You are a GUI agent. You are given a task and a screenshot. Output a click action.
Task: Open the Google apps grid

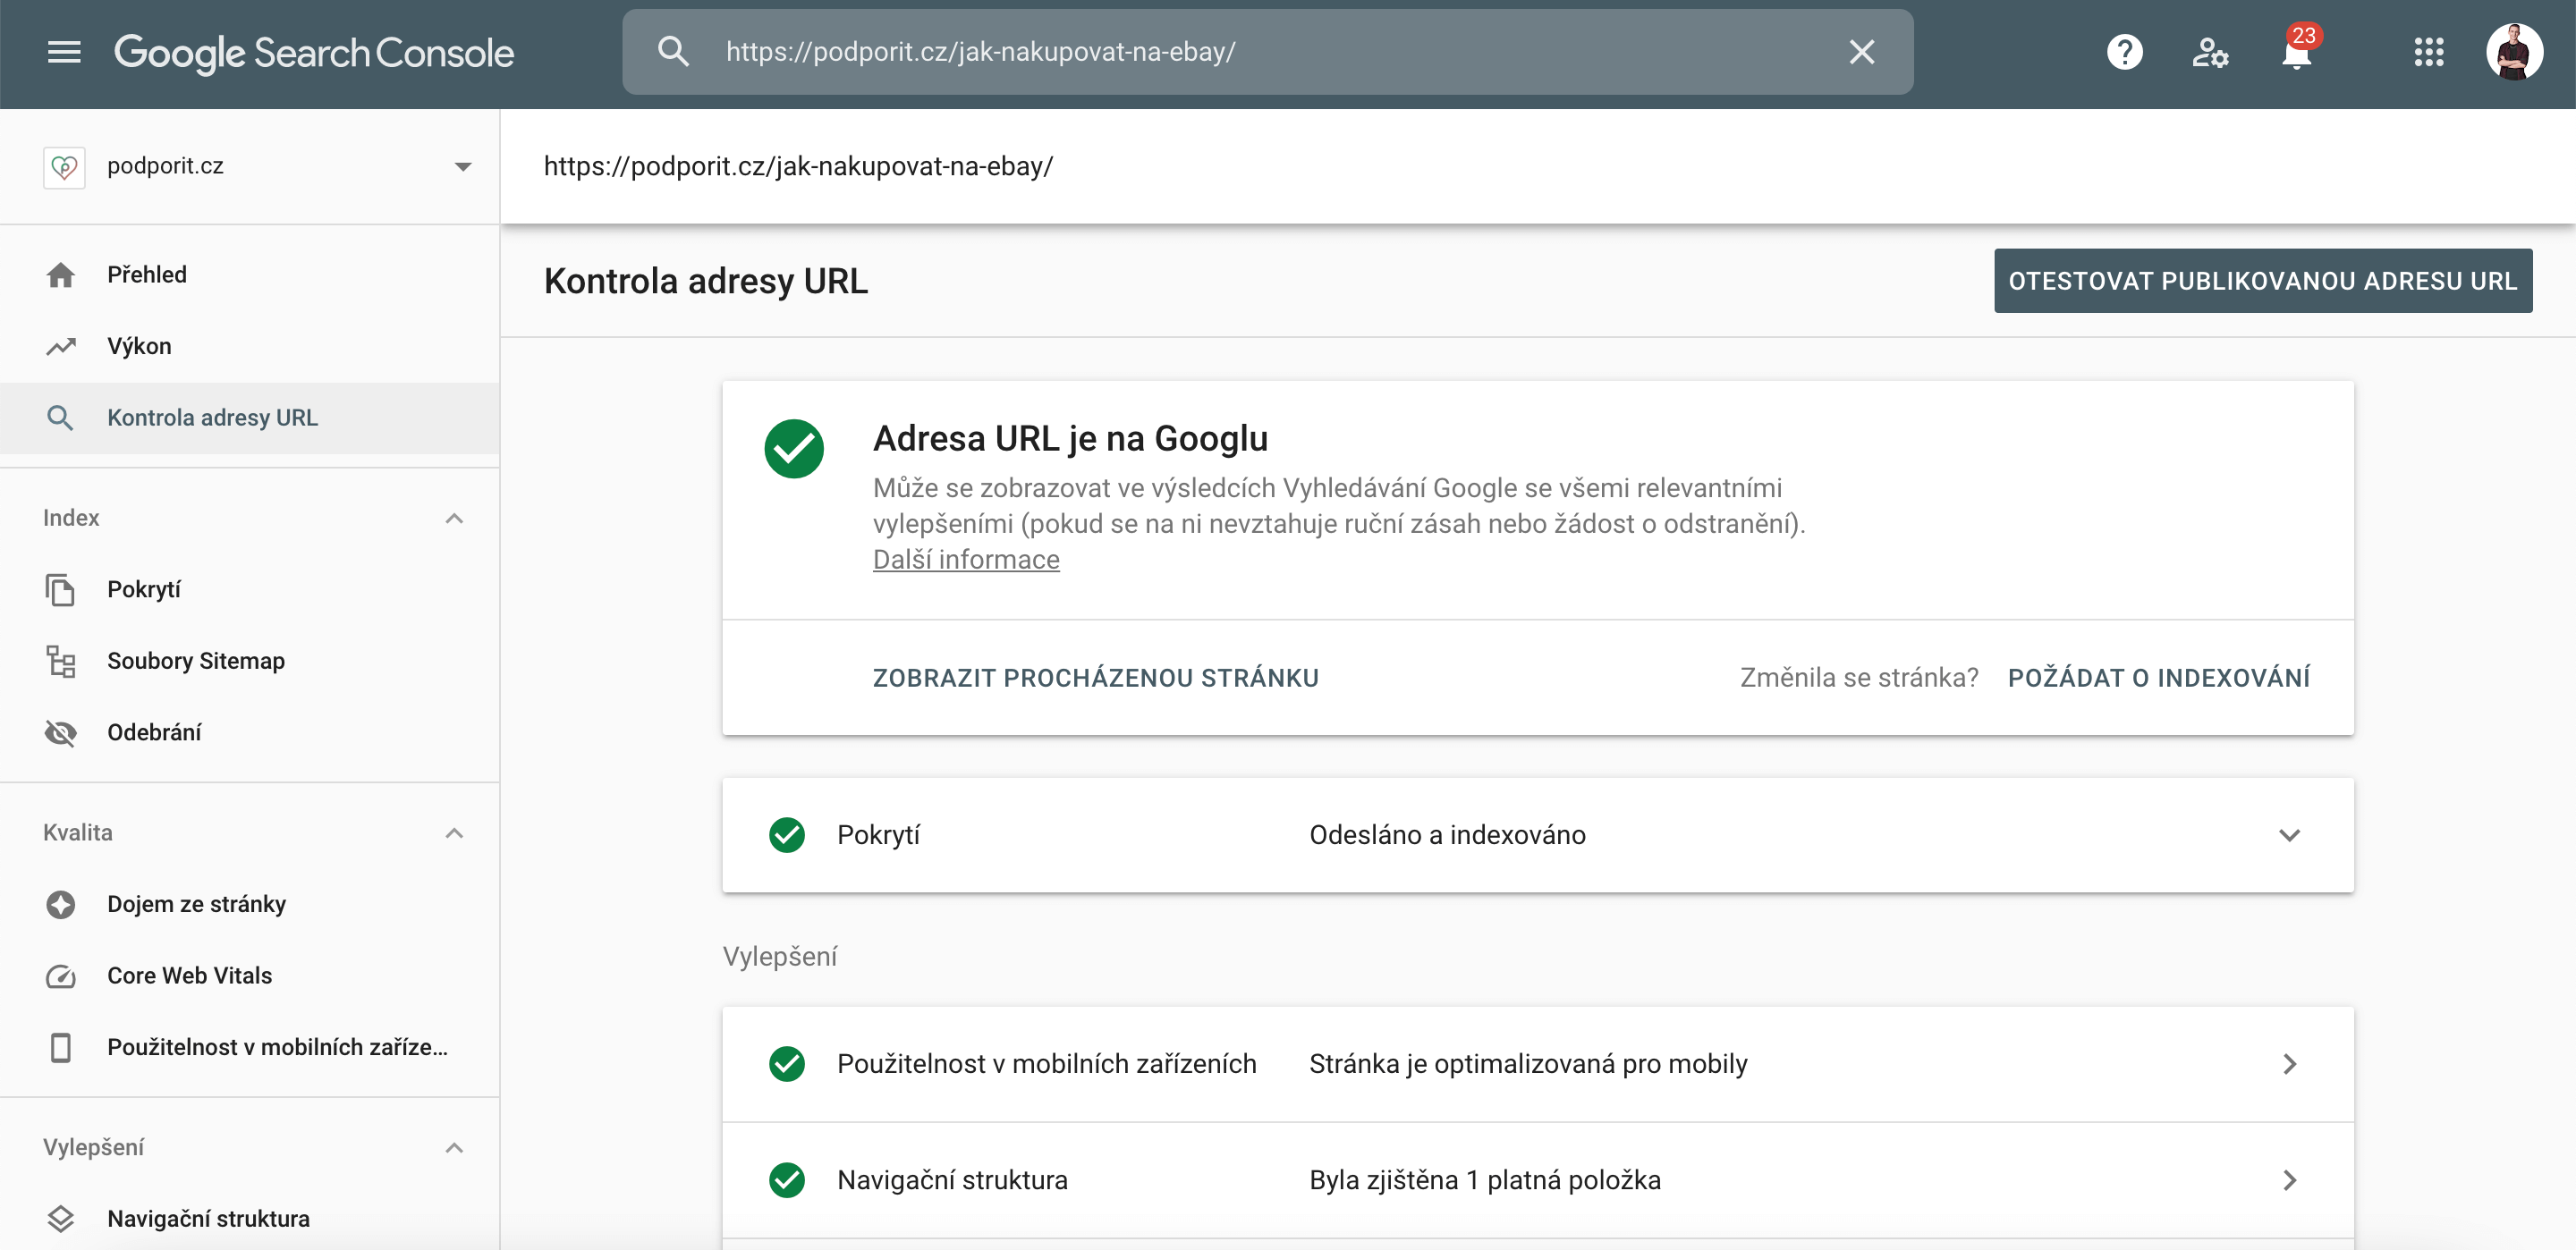pos(2428,52)
